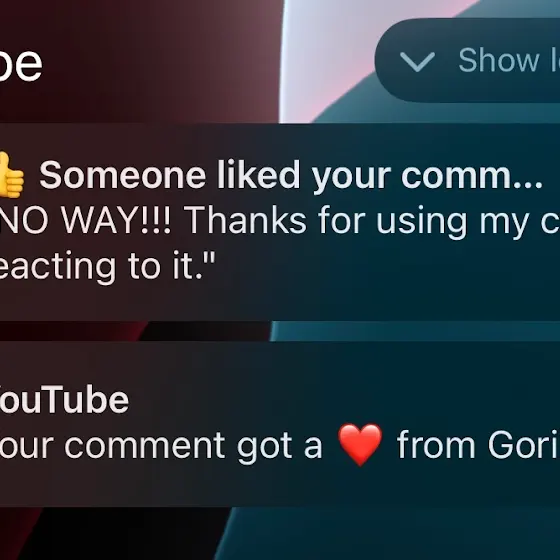
Task: Collapse notifications using the chevron arrow
Action: pos(417,61)
